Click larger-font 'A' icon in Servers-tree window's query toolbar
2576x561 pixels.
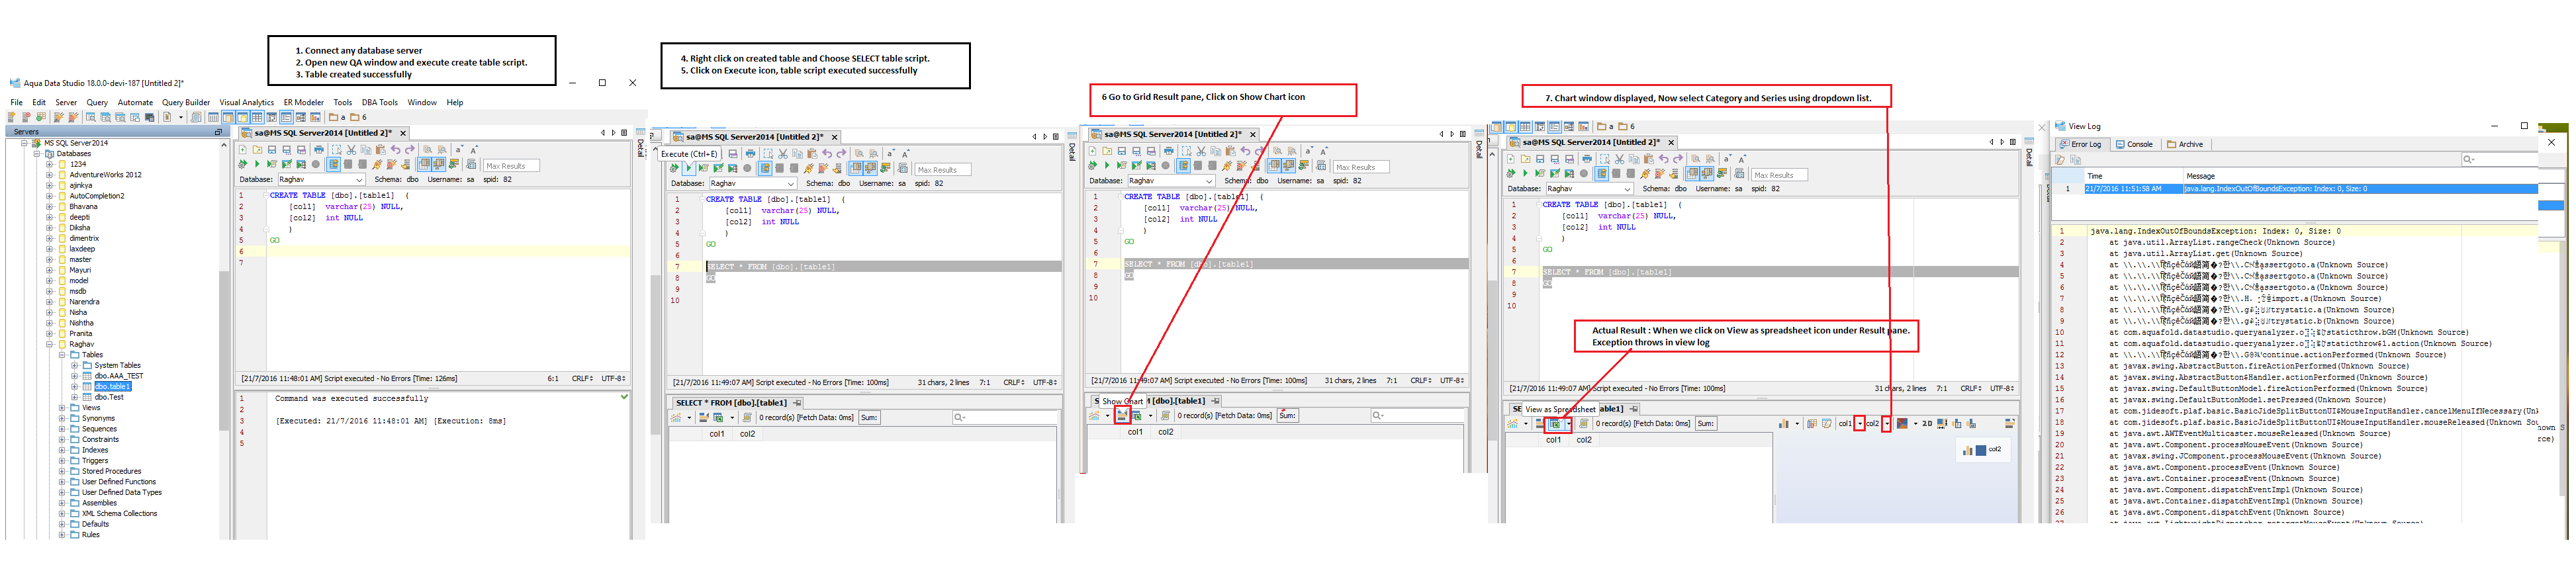[x=474, y=150]
